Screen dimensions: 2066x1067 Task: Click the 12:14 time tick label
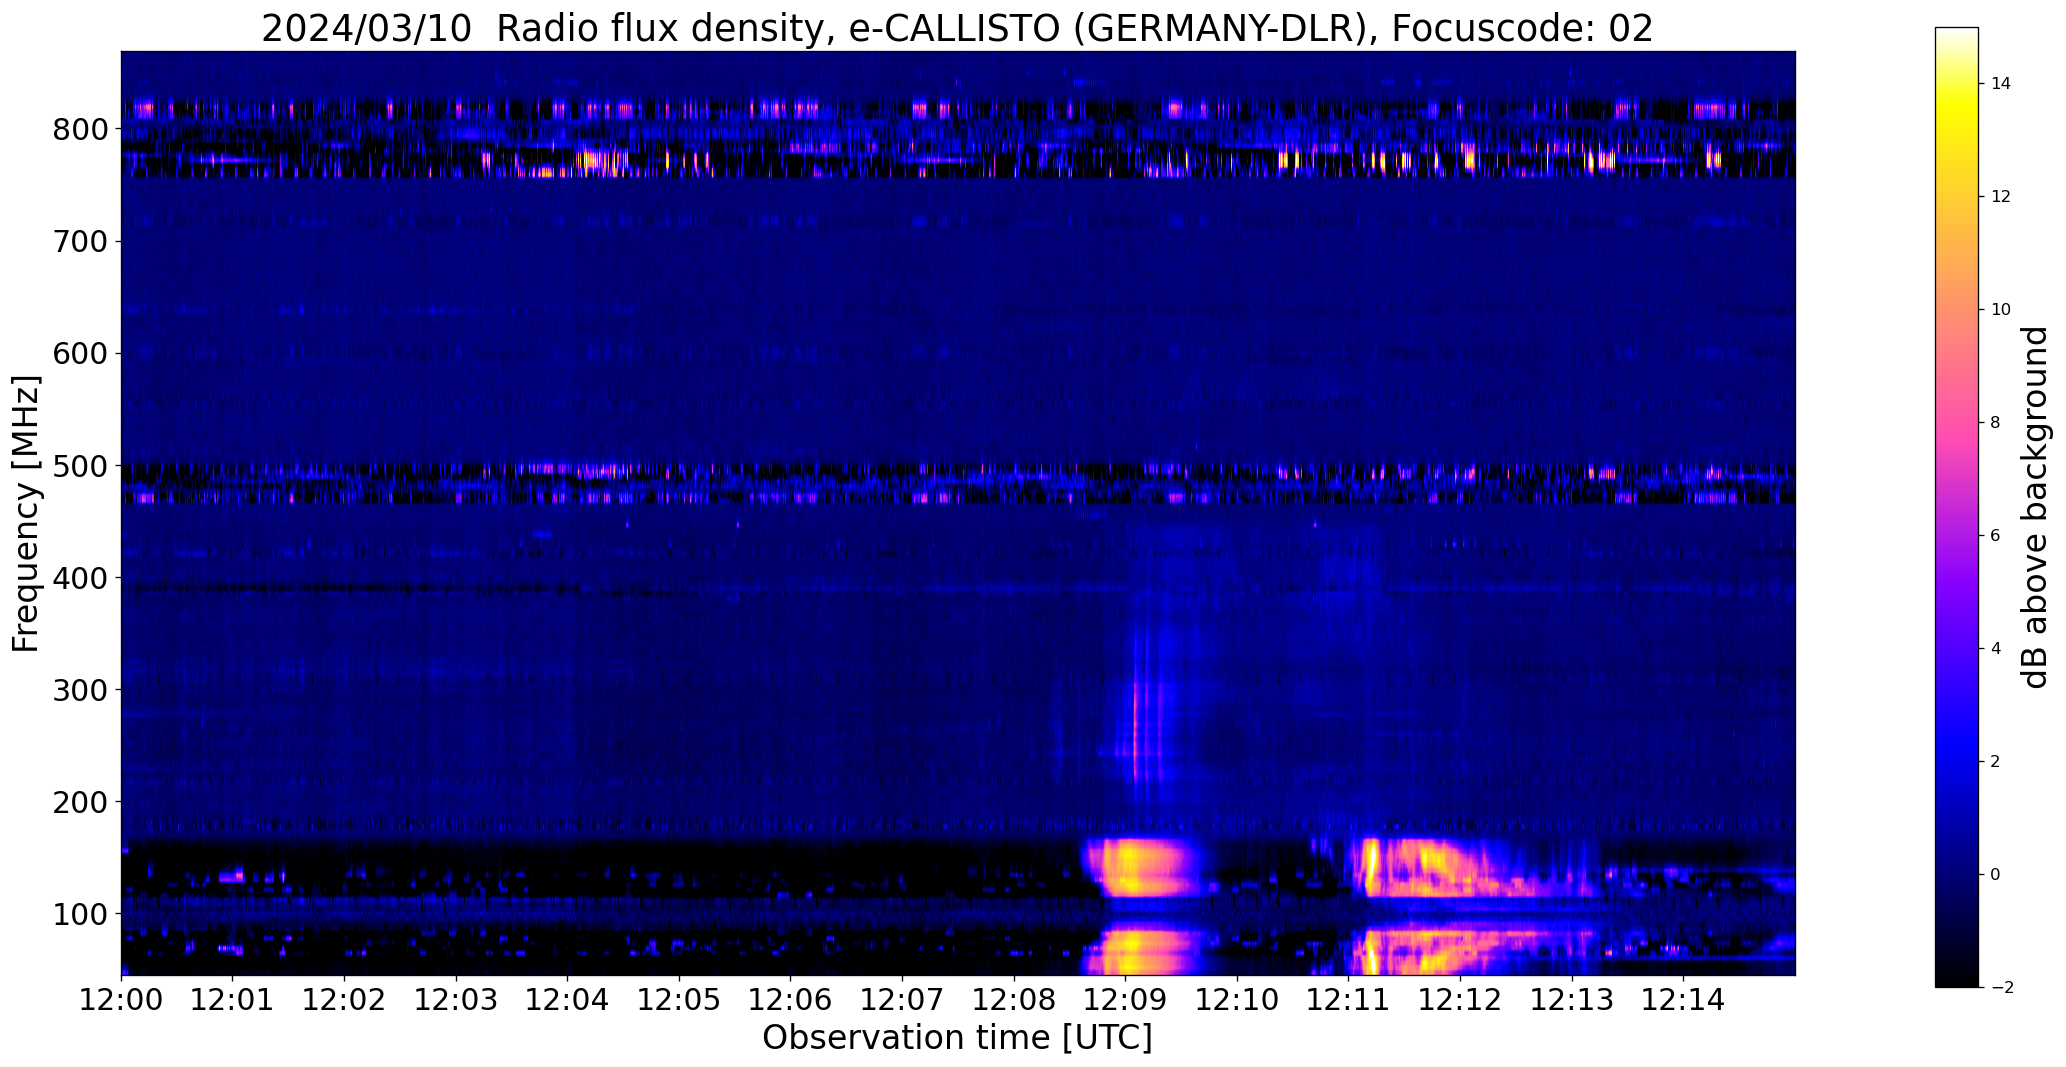1684,999
